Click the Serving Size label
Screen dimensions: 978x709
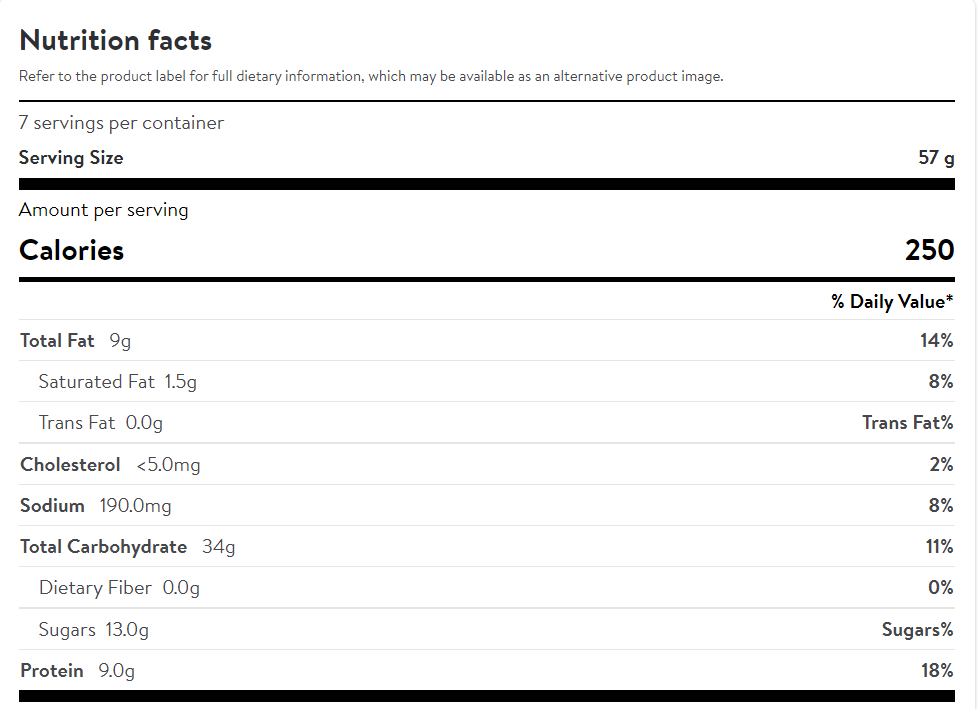[x=71, y=158]
